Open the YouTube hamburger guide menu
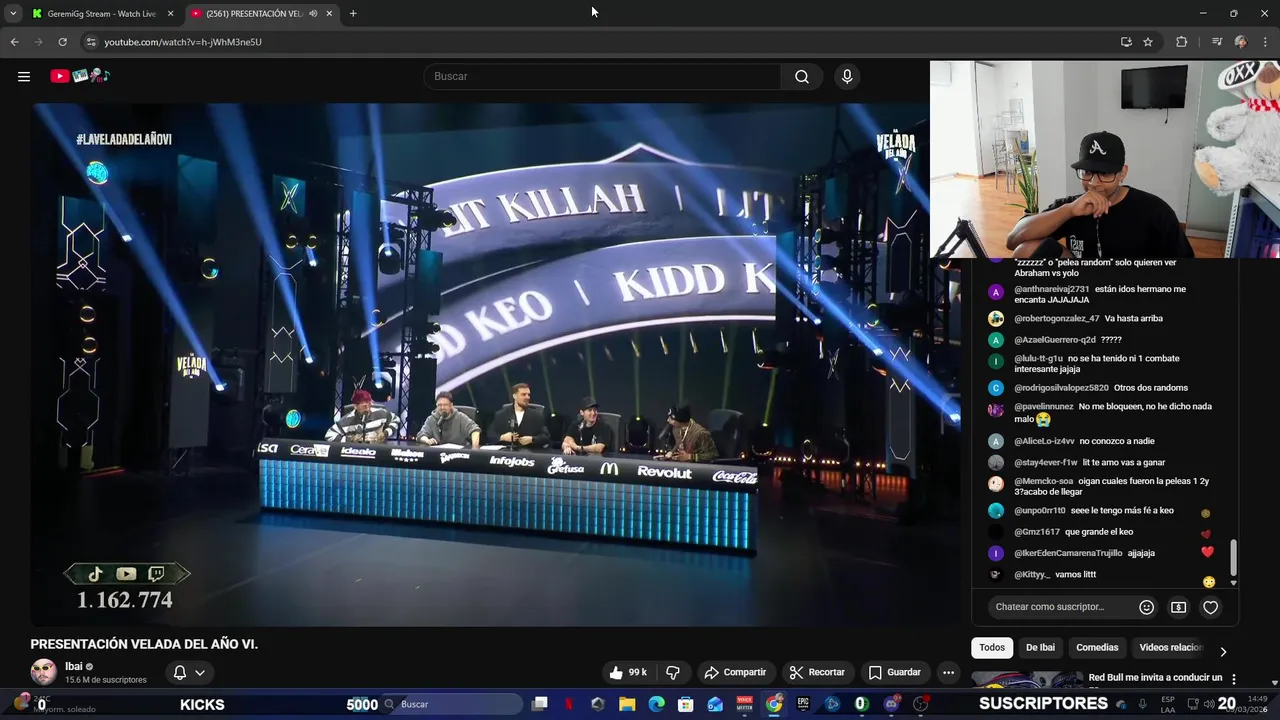This screenshot has width=1280, height=720. 24,76
